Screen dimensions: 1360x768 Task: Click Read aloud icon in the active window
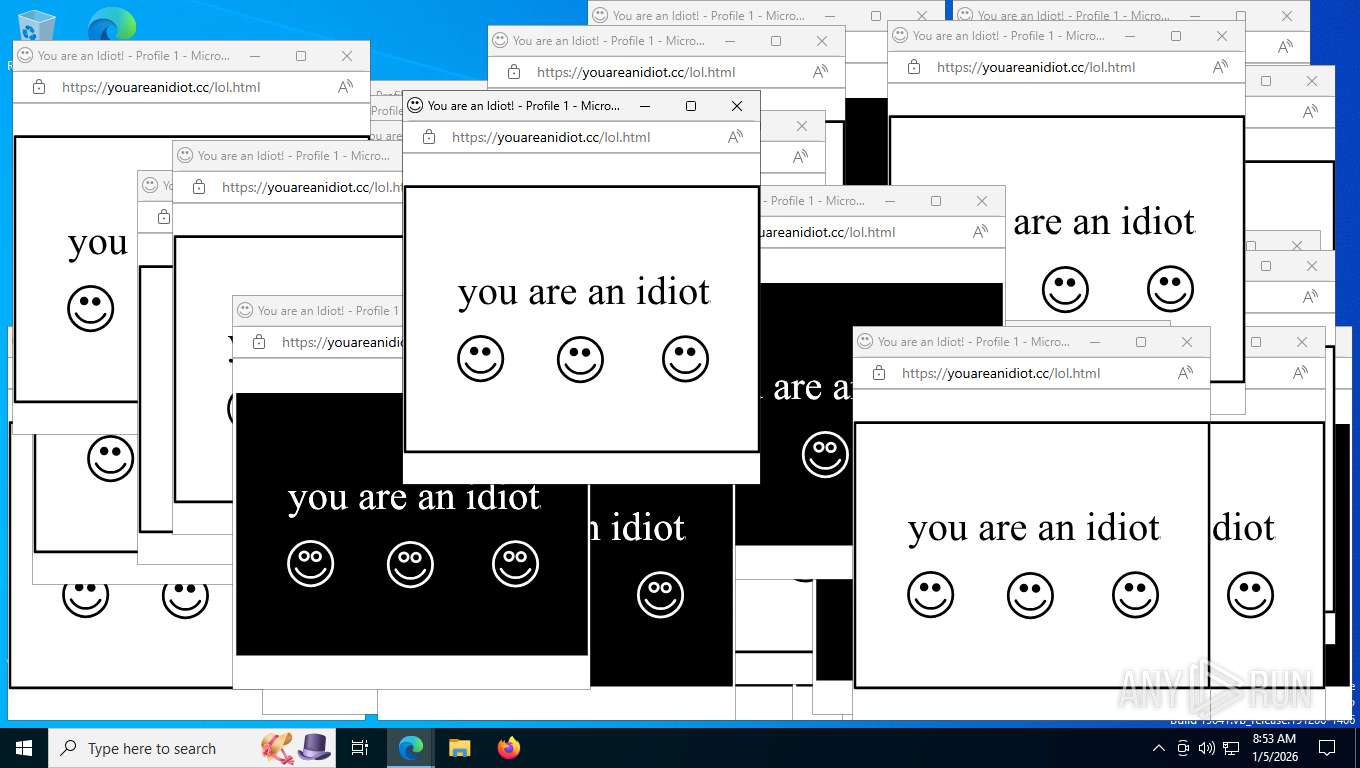(736, 137)
